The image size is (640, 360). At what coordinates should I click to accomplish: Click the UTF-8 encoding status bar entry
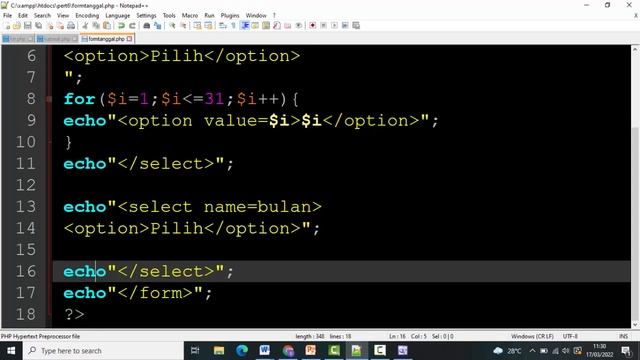(570, 336)
